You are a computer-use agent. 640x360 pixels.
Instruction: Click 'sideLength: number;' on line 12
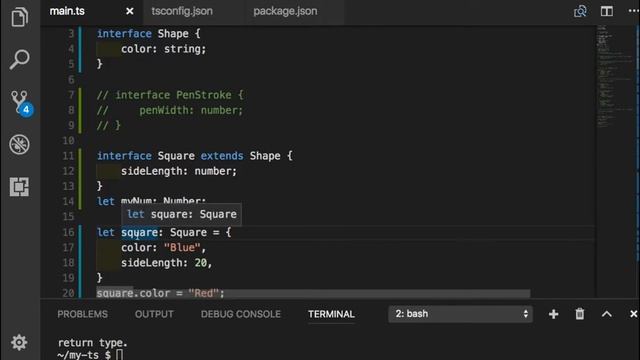click(179, 171)
